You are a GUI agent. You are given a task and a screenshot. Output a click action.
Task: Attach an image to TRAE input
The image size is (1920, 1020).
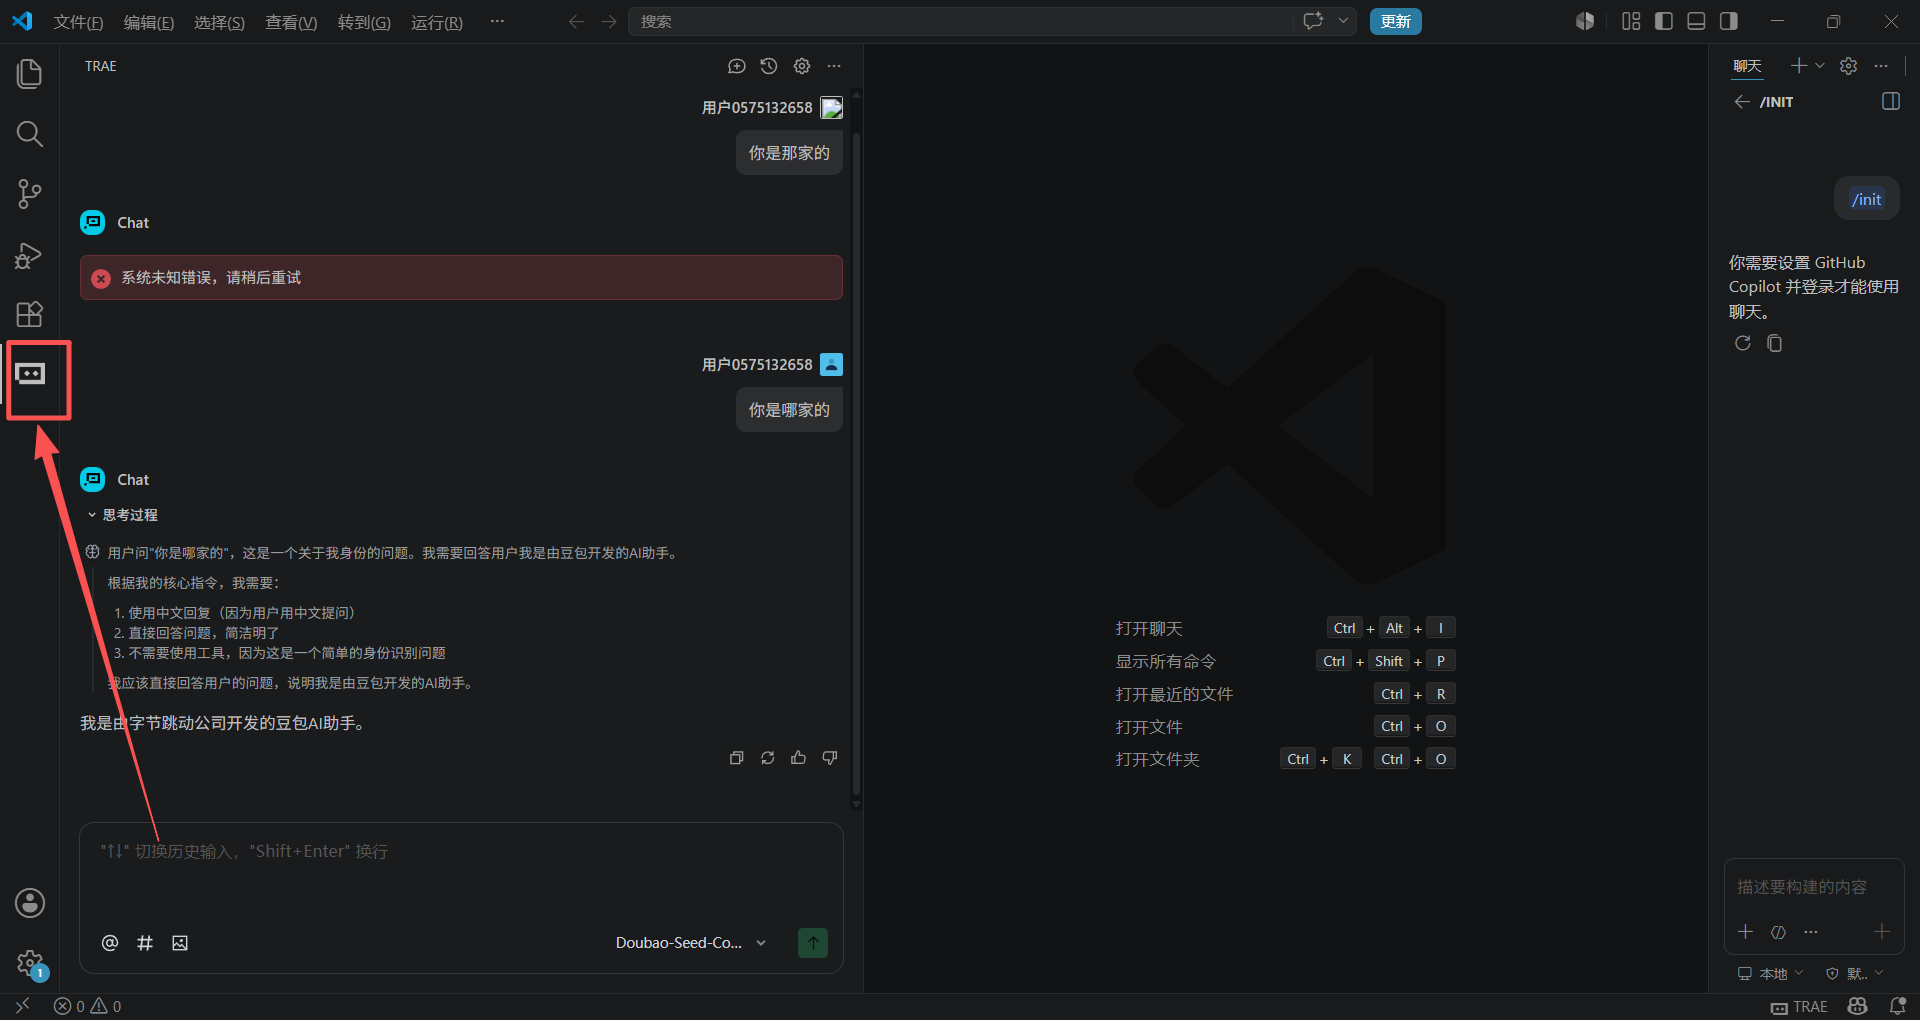coord(180,943)
